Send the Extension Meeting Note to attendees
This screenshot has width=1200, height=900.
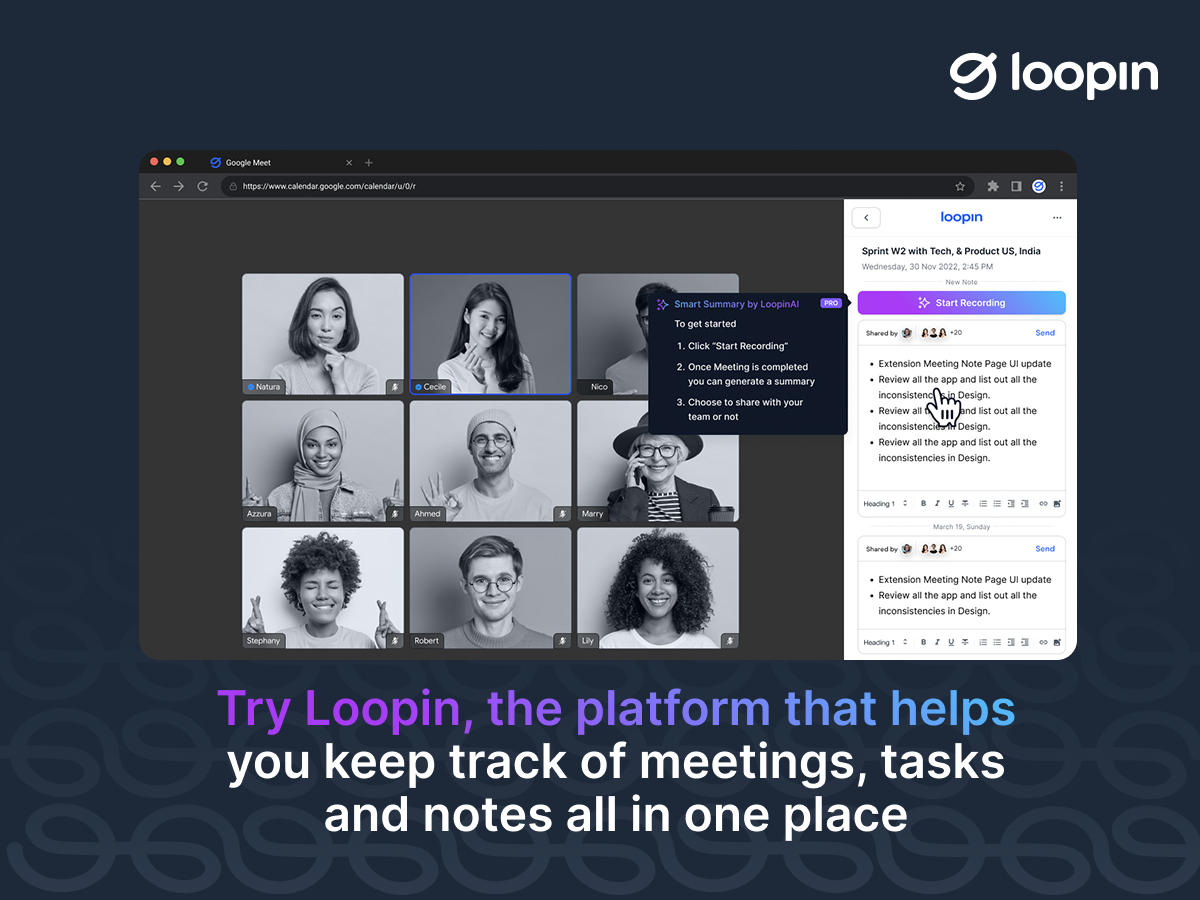[1045, 333]
